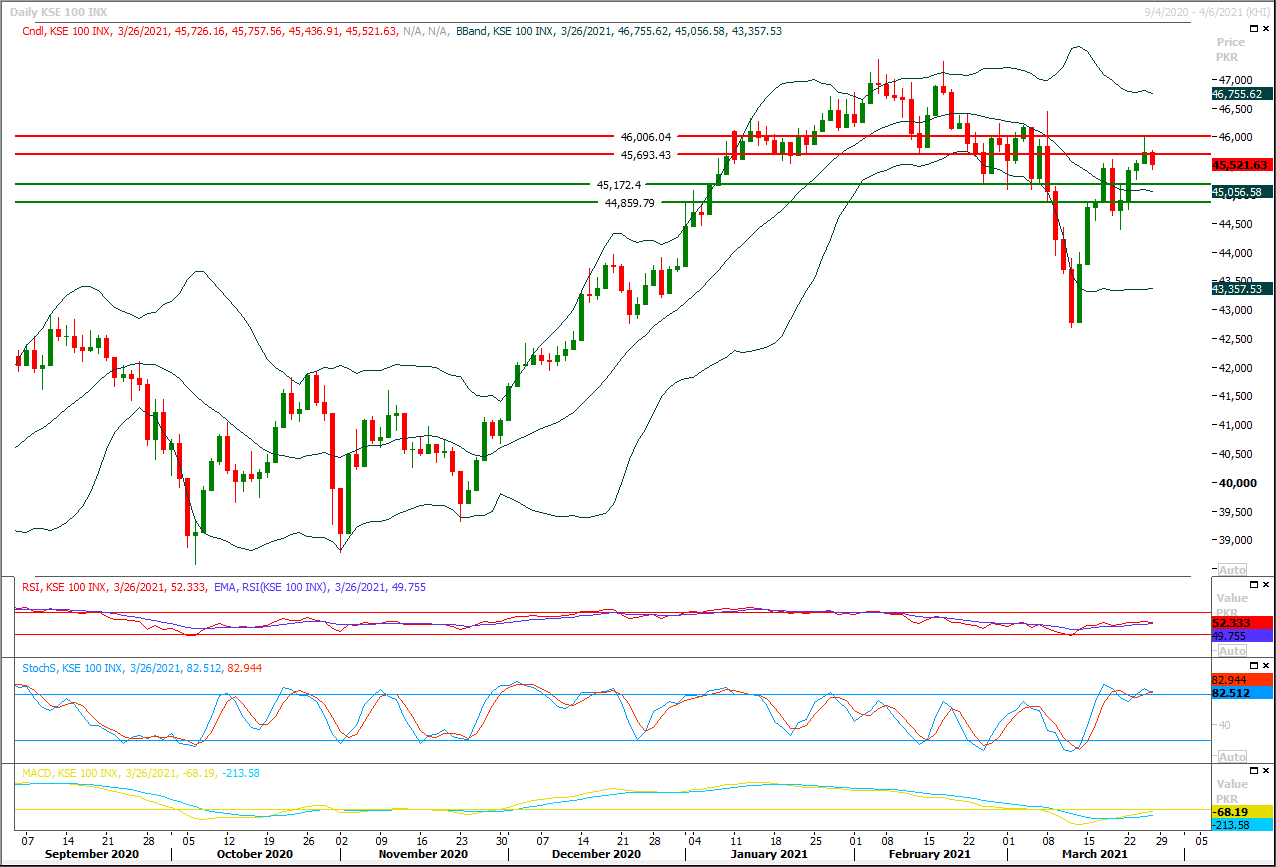
Task: Click the 'January 2021' time axis label
Action: (x=767, y=854)
